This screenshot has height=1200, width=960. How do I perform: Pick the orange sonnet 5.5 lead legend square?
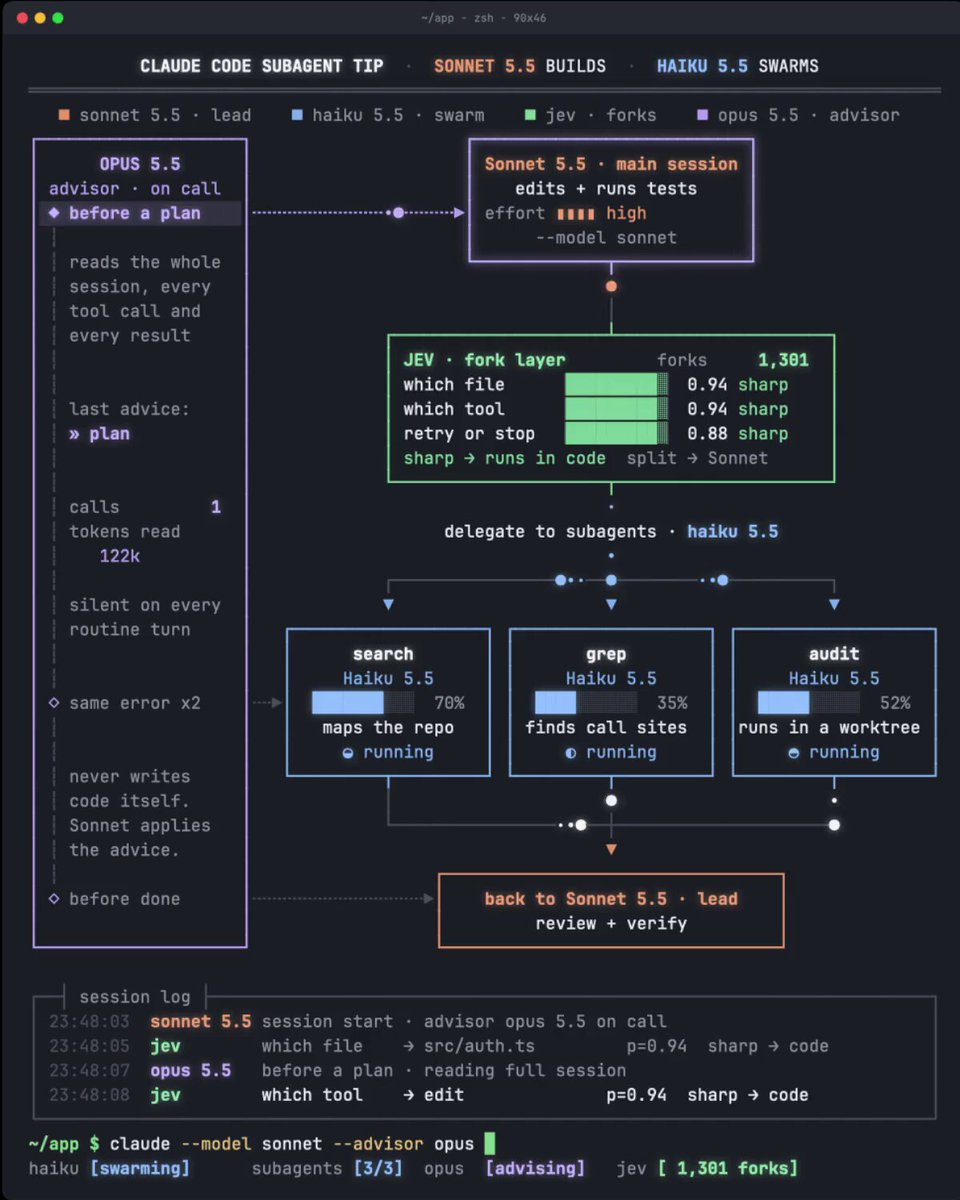[64, 115]
